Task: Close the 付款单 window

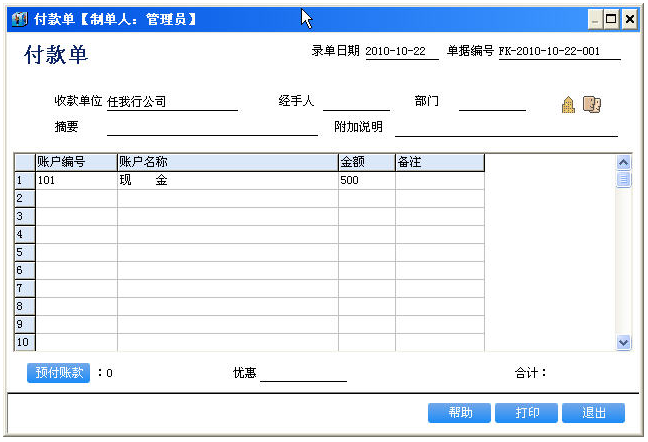Action: (x=629, y=19)
